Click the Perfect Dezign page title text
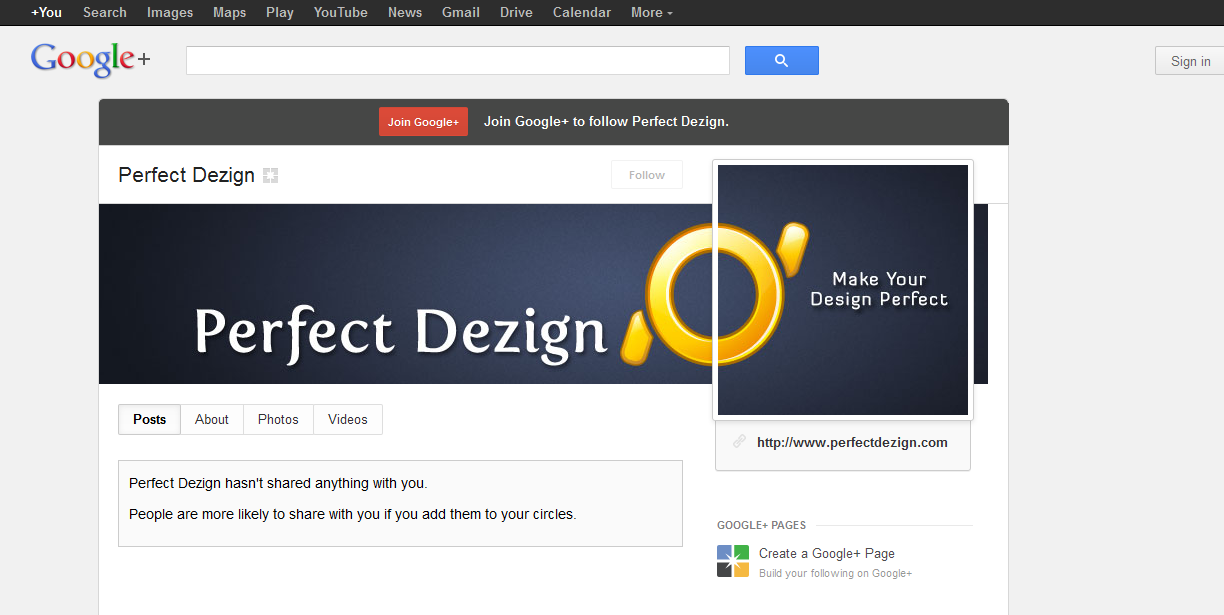1224x615 pixels. pyautogui.click(x=187, y=175)
